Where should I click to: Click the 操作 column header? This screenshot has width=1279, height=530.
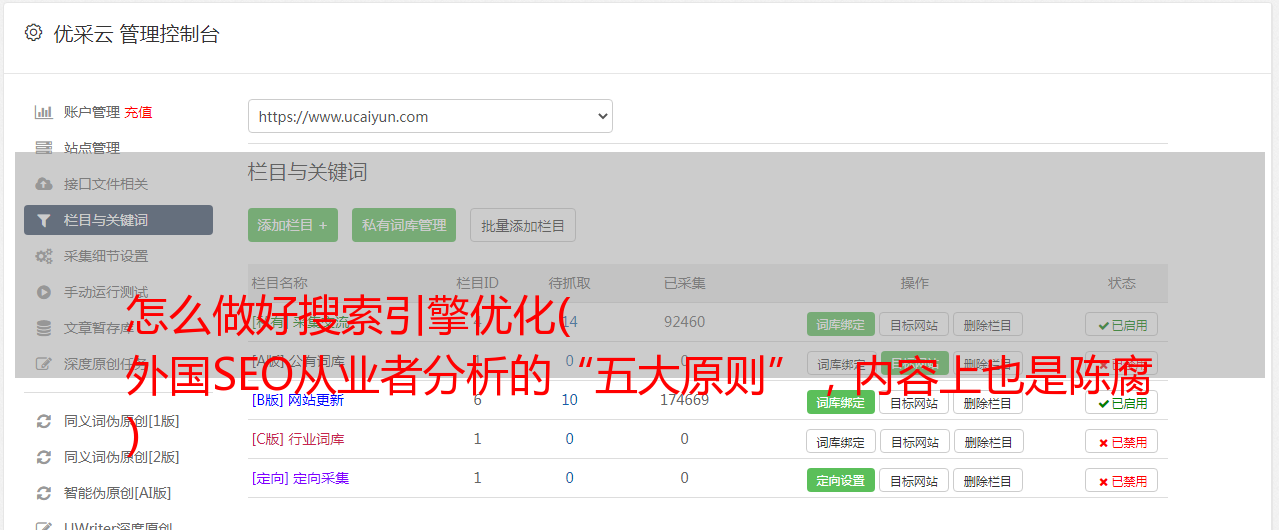tap(915, 283)
